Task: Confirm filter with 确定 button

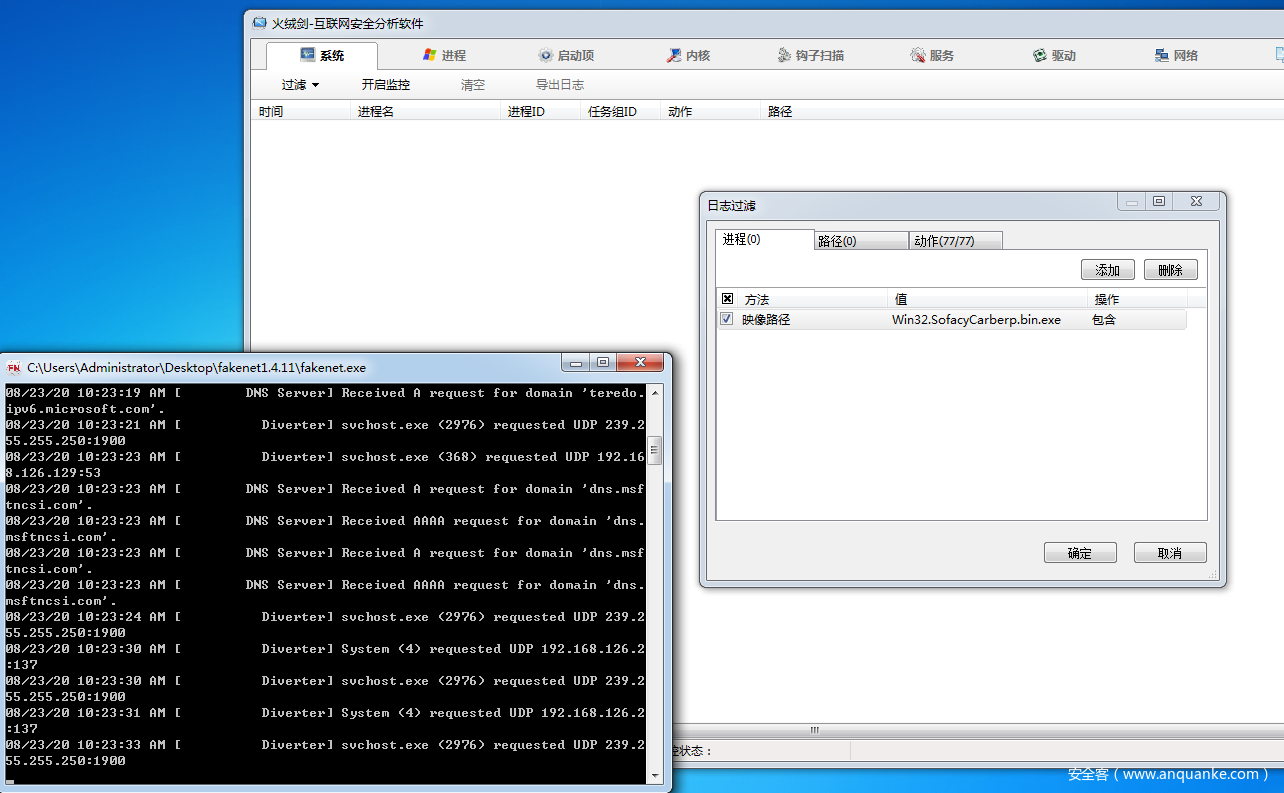Action: click(x=1080, y=553)
